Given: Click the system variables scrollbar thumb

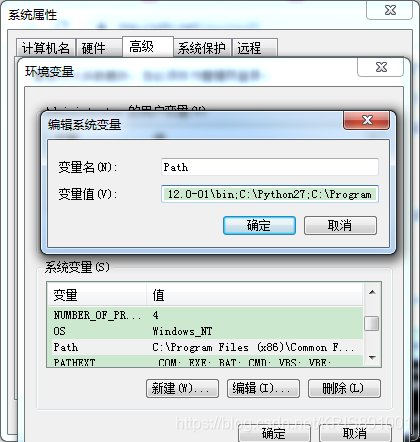Looking at the screenshot, I should click(x=372, y=323).
